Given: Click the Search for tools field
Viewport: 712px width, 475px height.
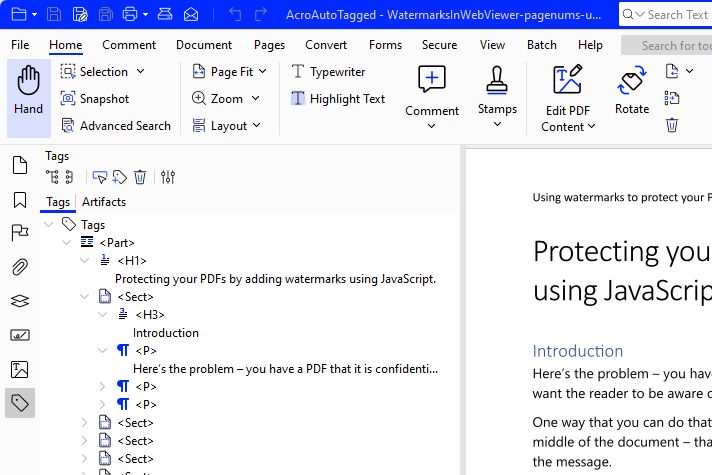Looking at the screenshot, I should coord(667,45).
